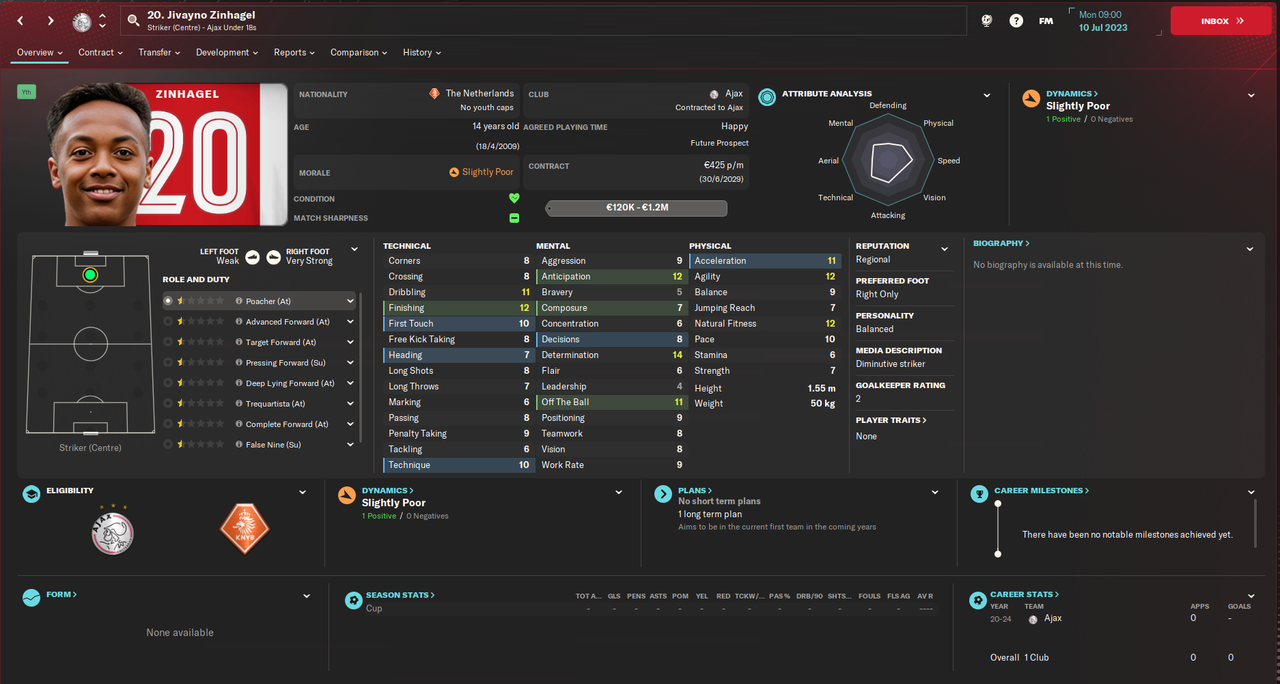The height and width of the screenshot is (684, 1280).
Task: Expand the Poacher role duty dropdown
Action: (x=350, y=301)
